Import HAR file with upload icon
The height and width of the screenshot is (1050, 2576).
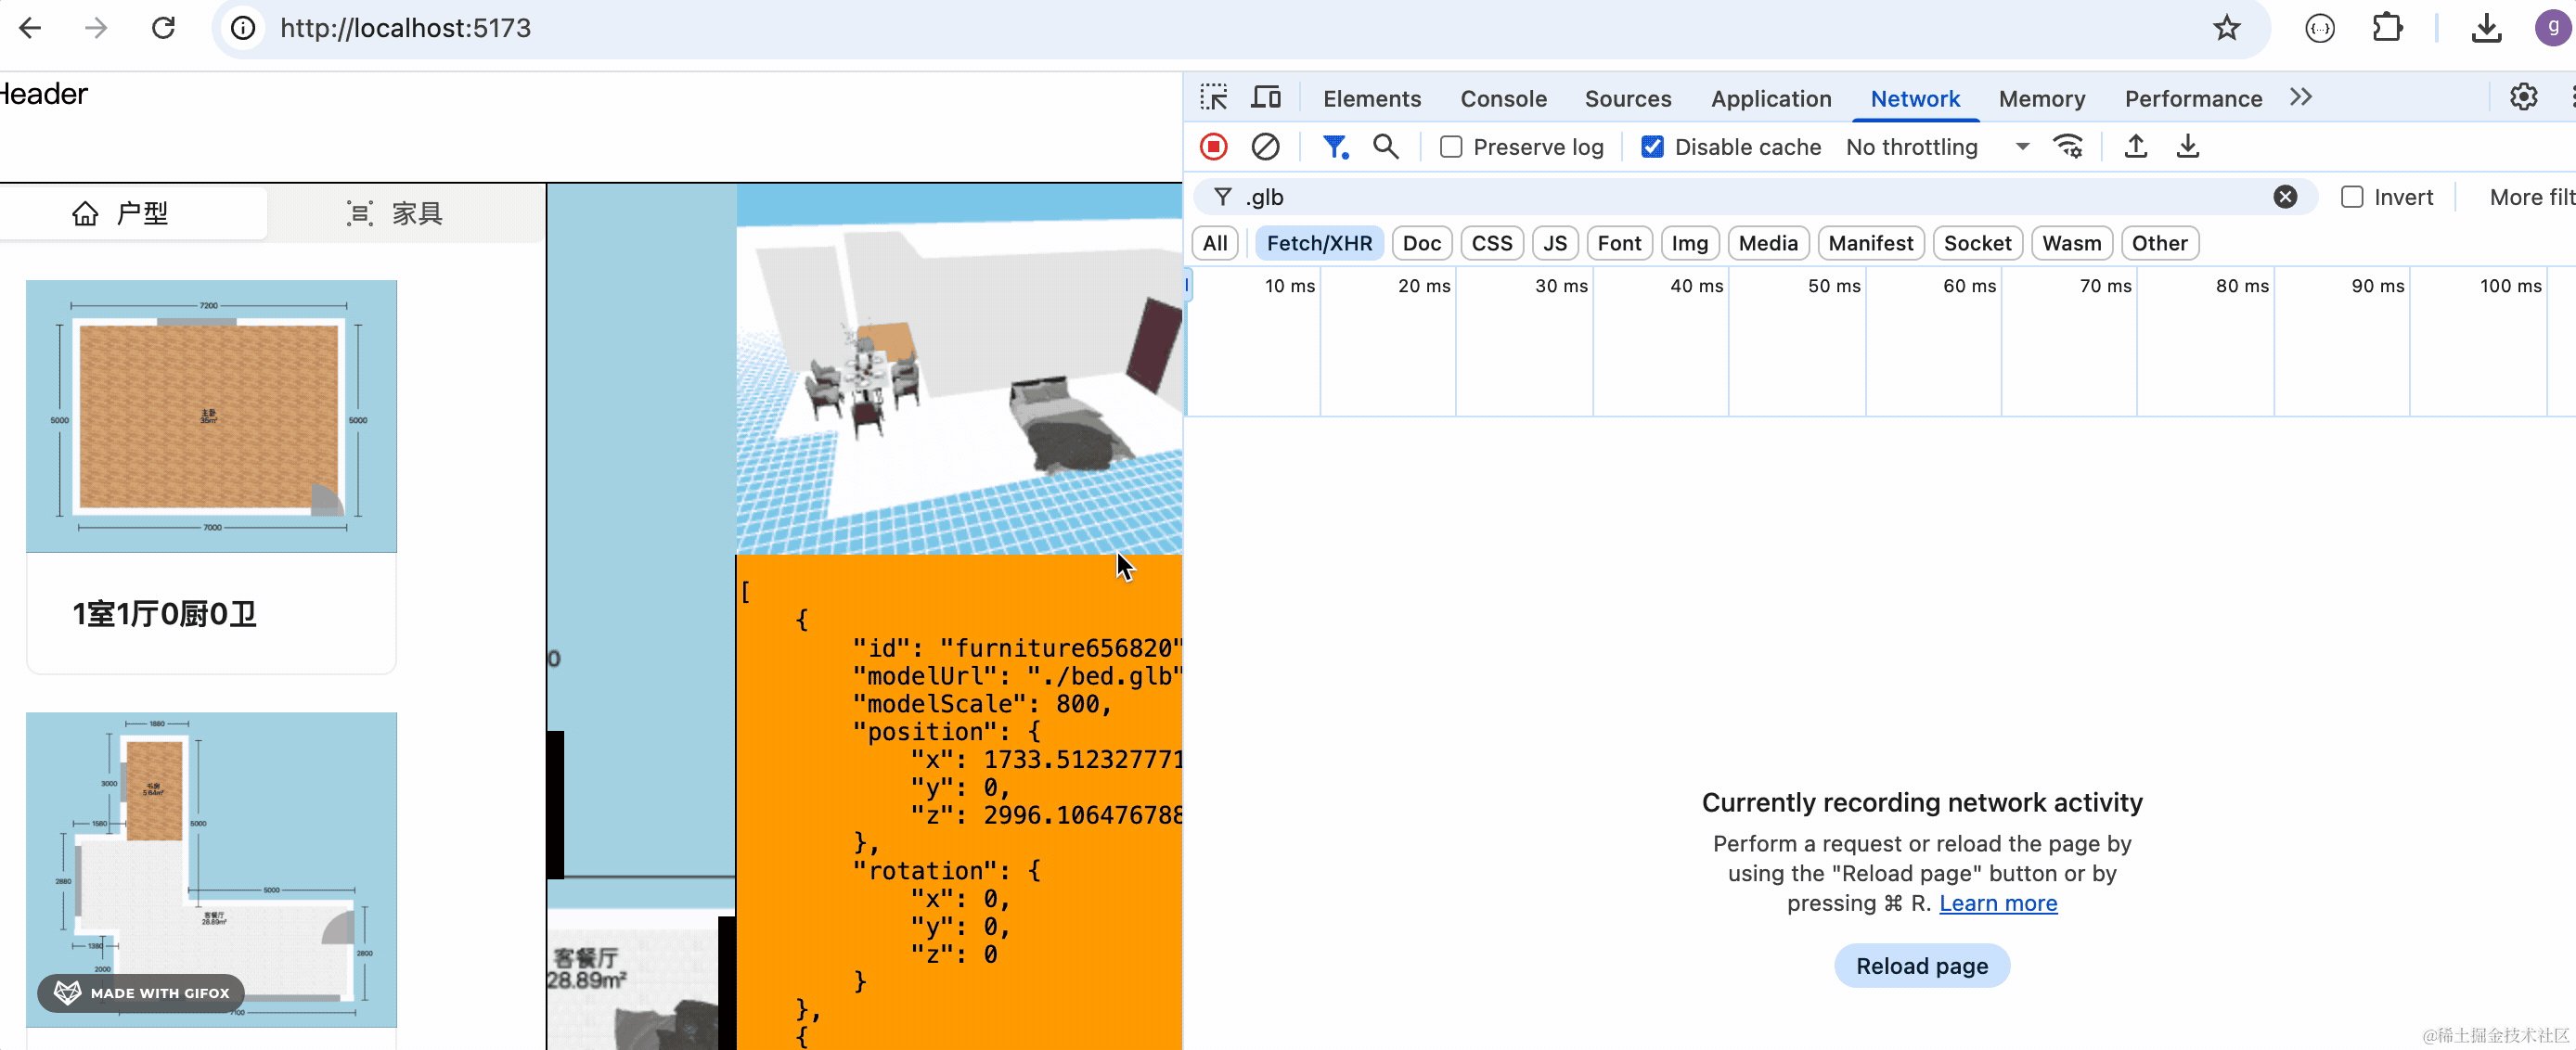click(x=2135, y=147)
